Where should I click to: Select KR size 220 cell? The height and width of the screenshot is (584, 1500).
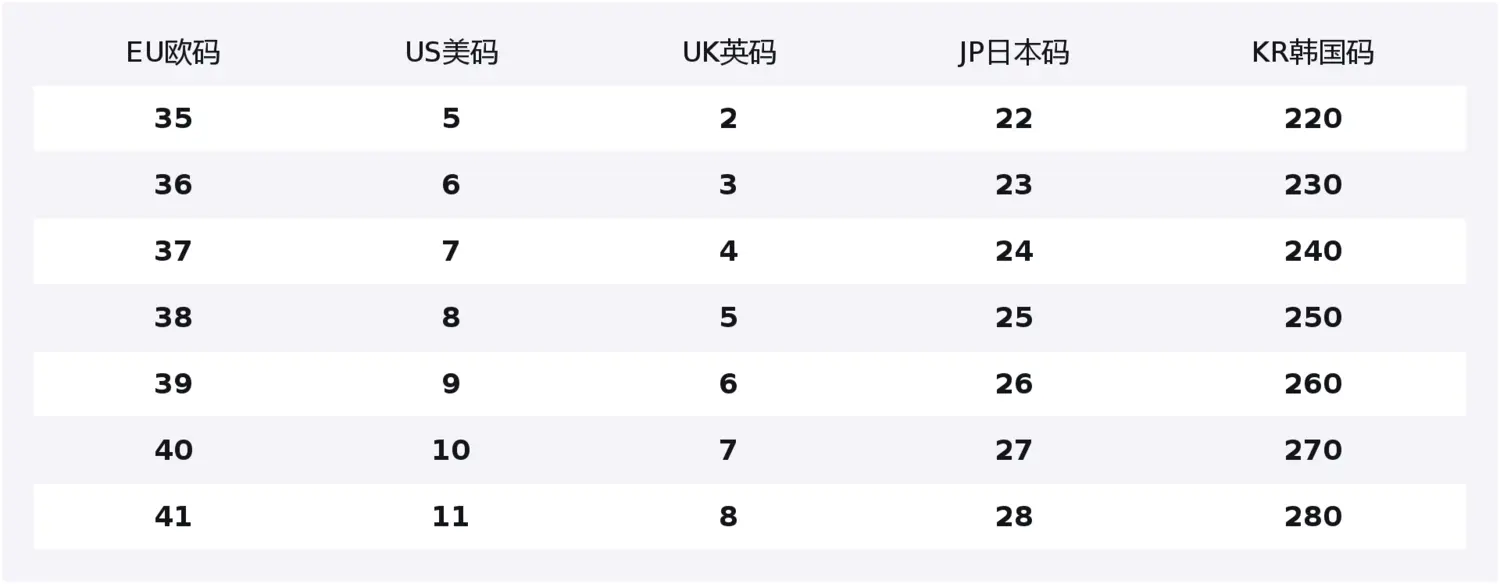pyautogui.click(x=1313, y=119)
